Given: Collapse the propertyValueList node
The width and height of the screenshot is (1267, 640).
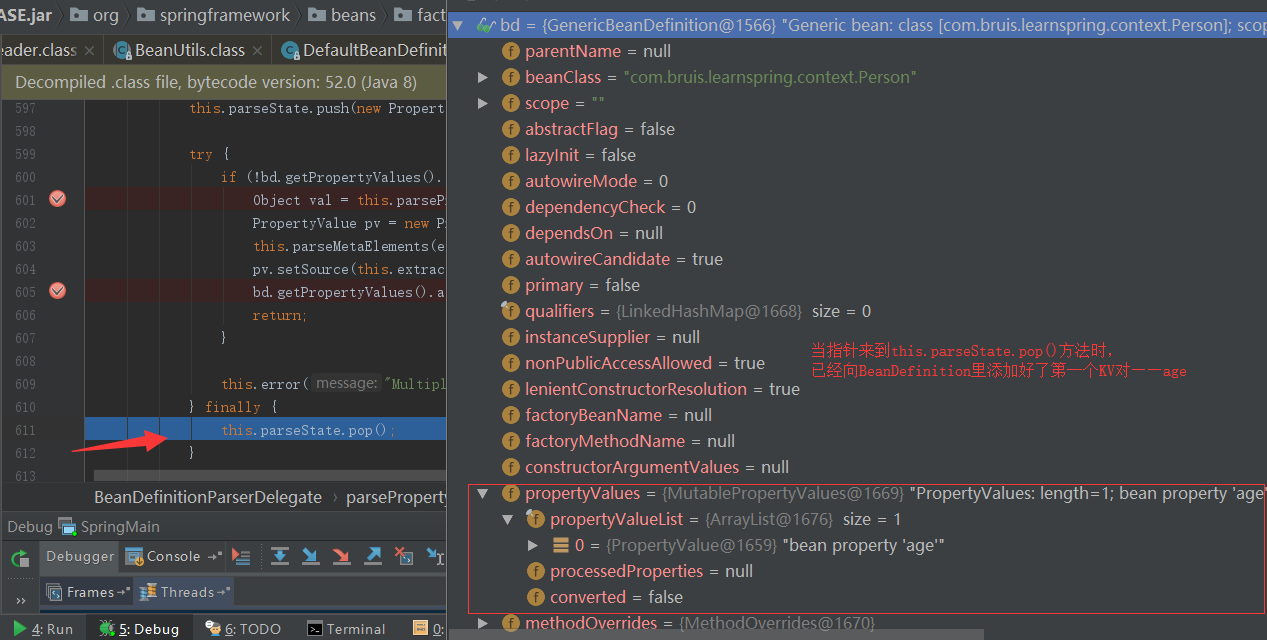Looking at the screenshot, I should pos(508,519).
